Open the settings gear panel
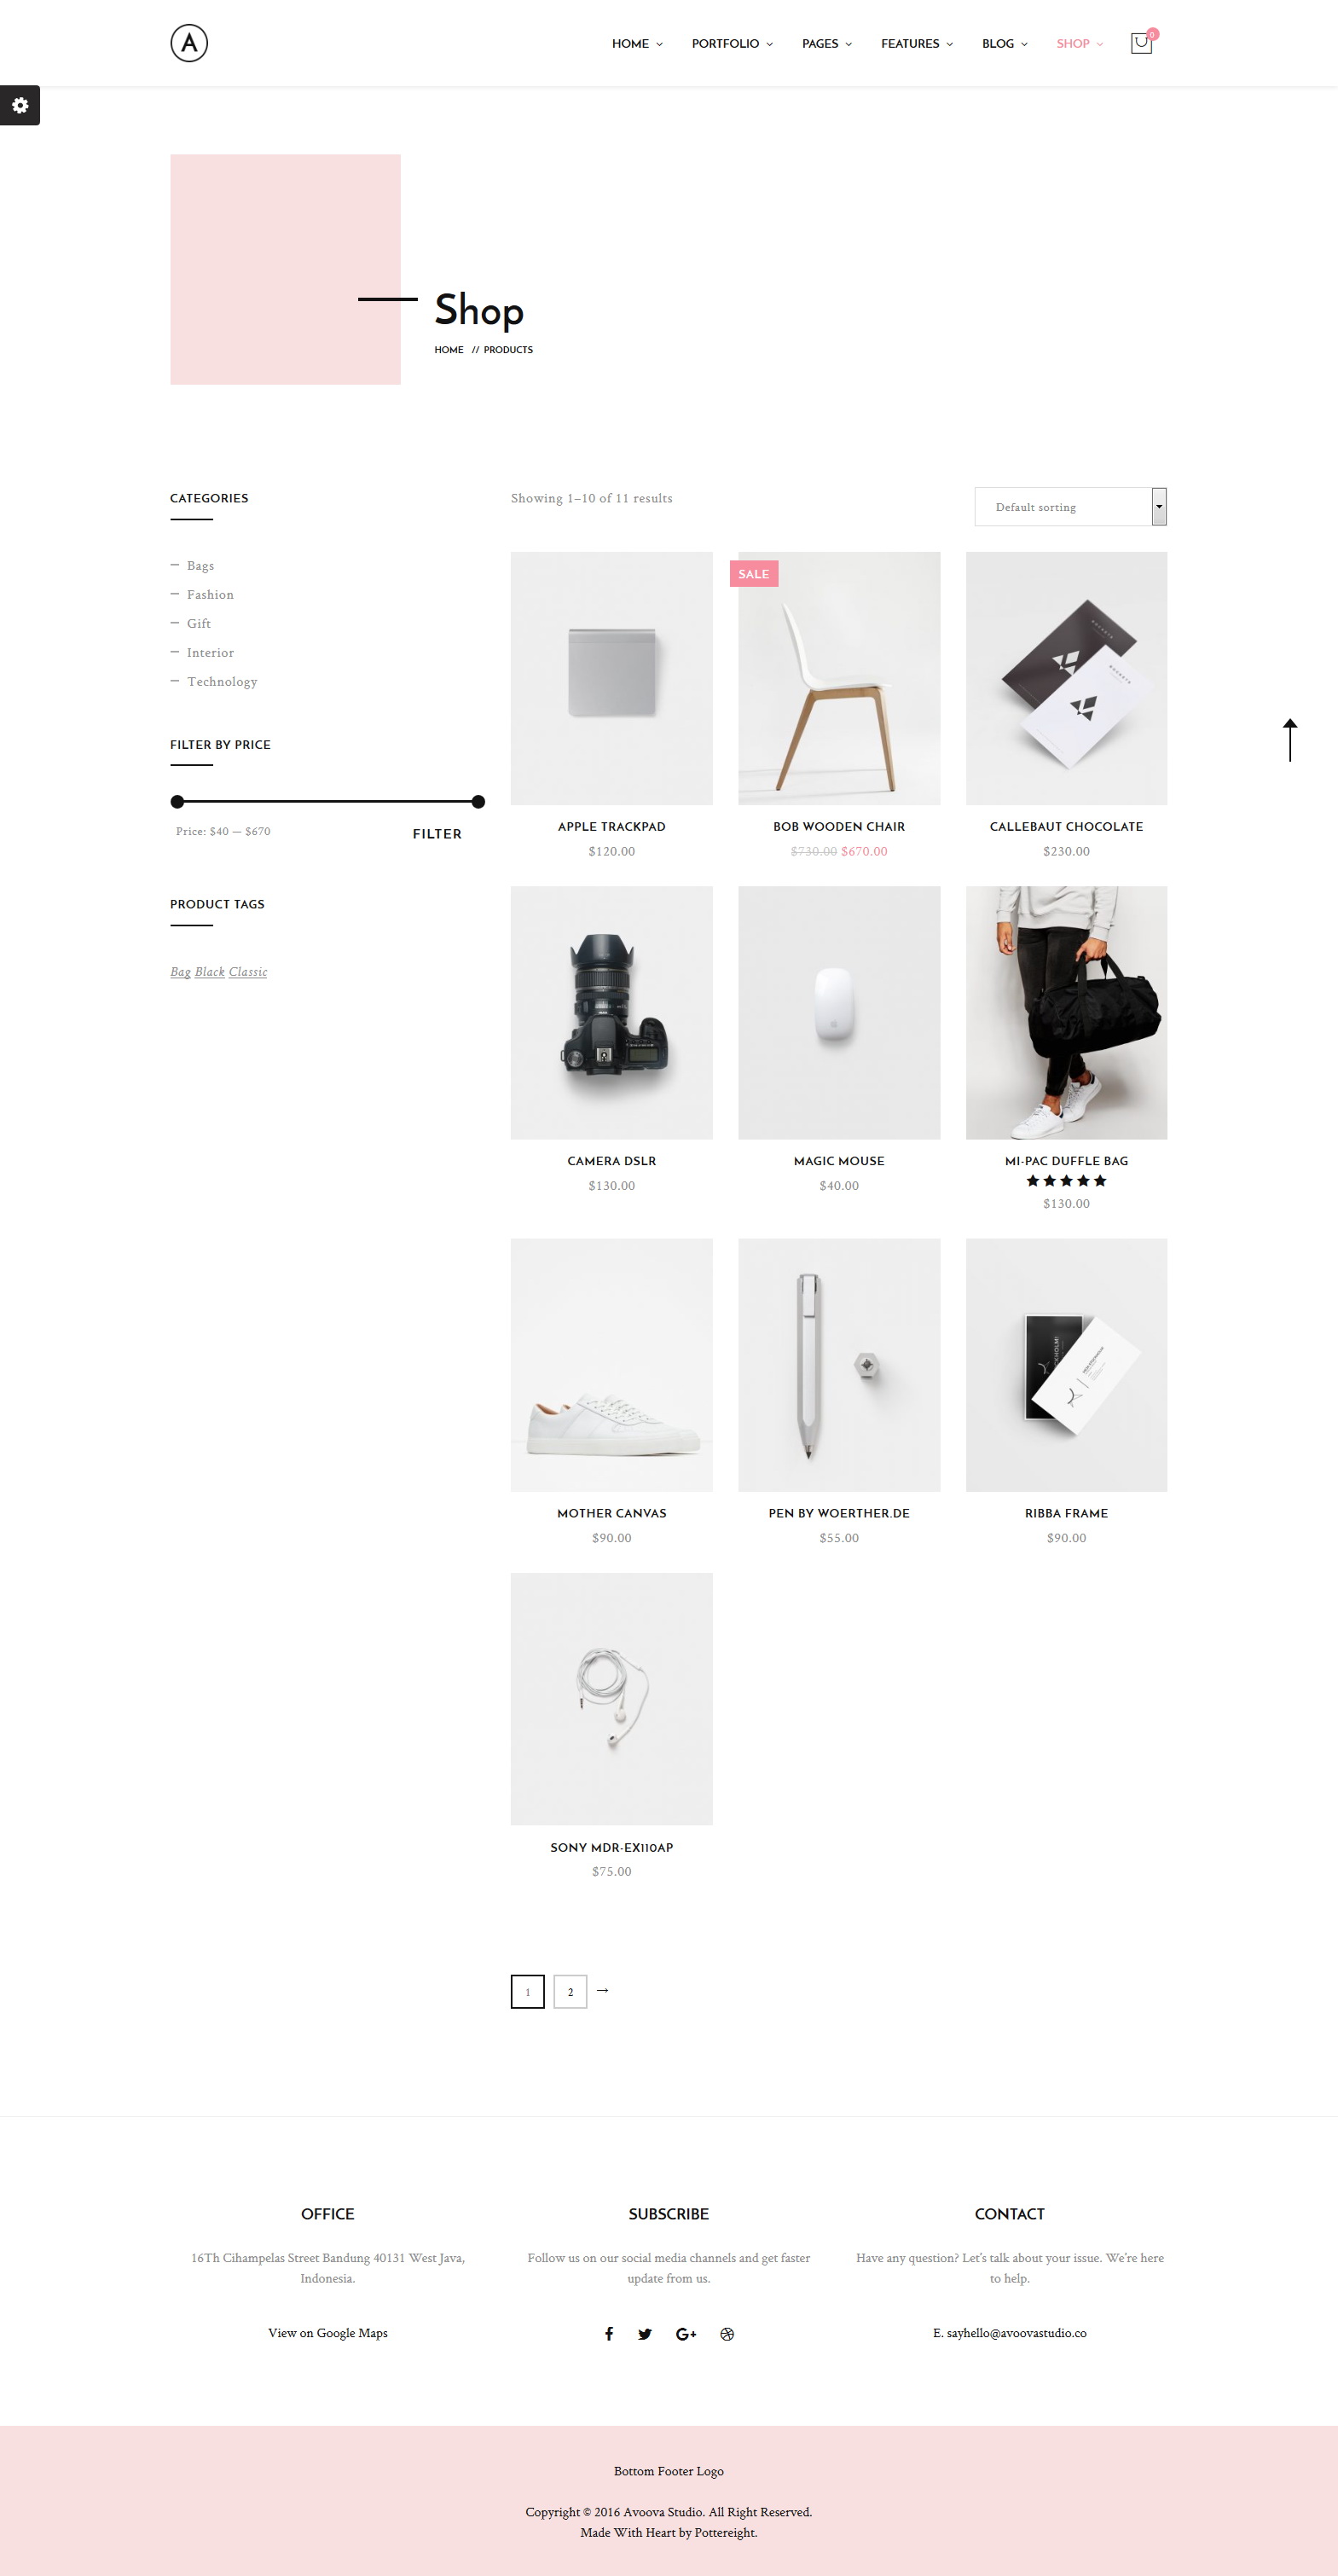 click(x=20, y=105)
